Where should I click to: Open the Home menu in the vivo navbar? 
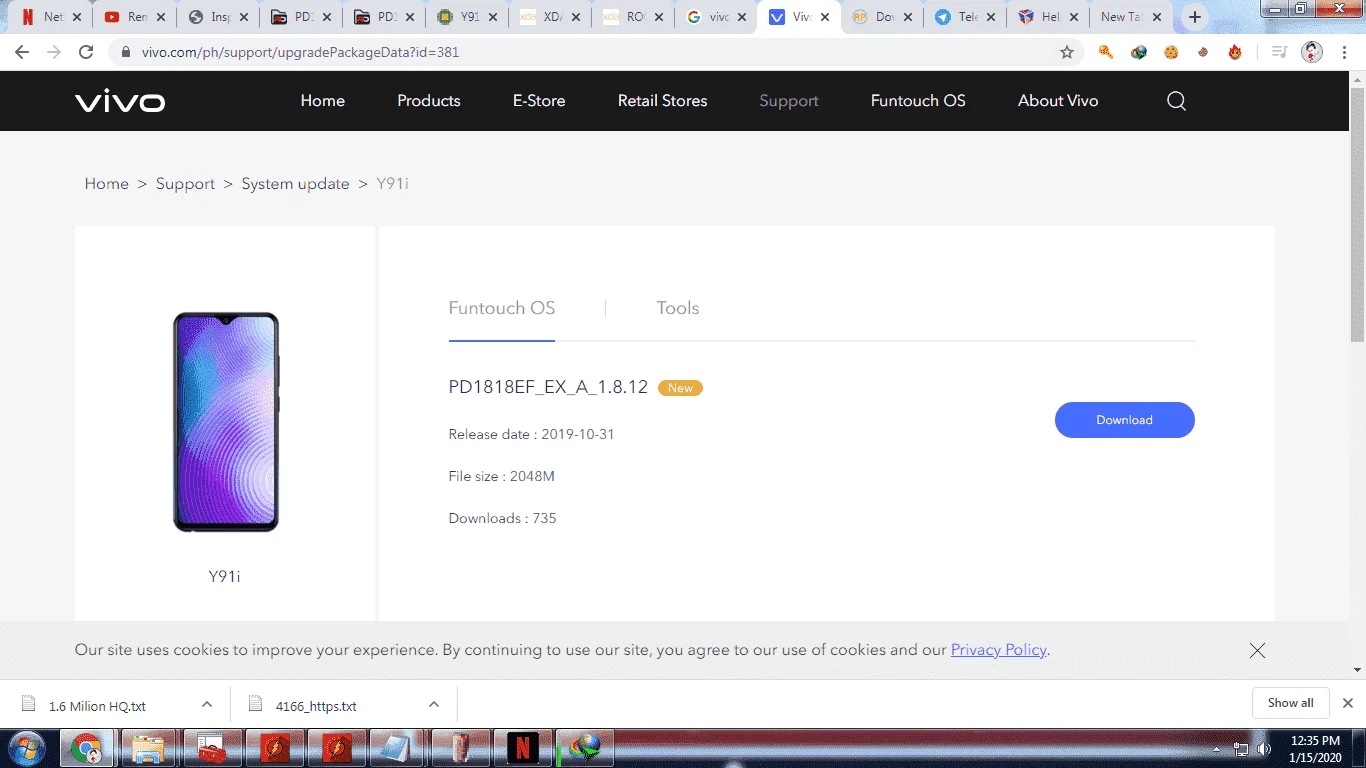pyautogui.click(x=323, y=101)
